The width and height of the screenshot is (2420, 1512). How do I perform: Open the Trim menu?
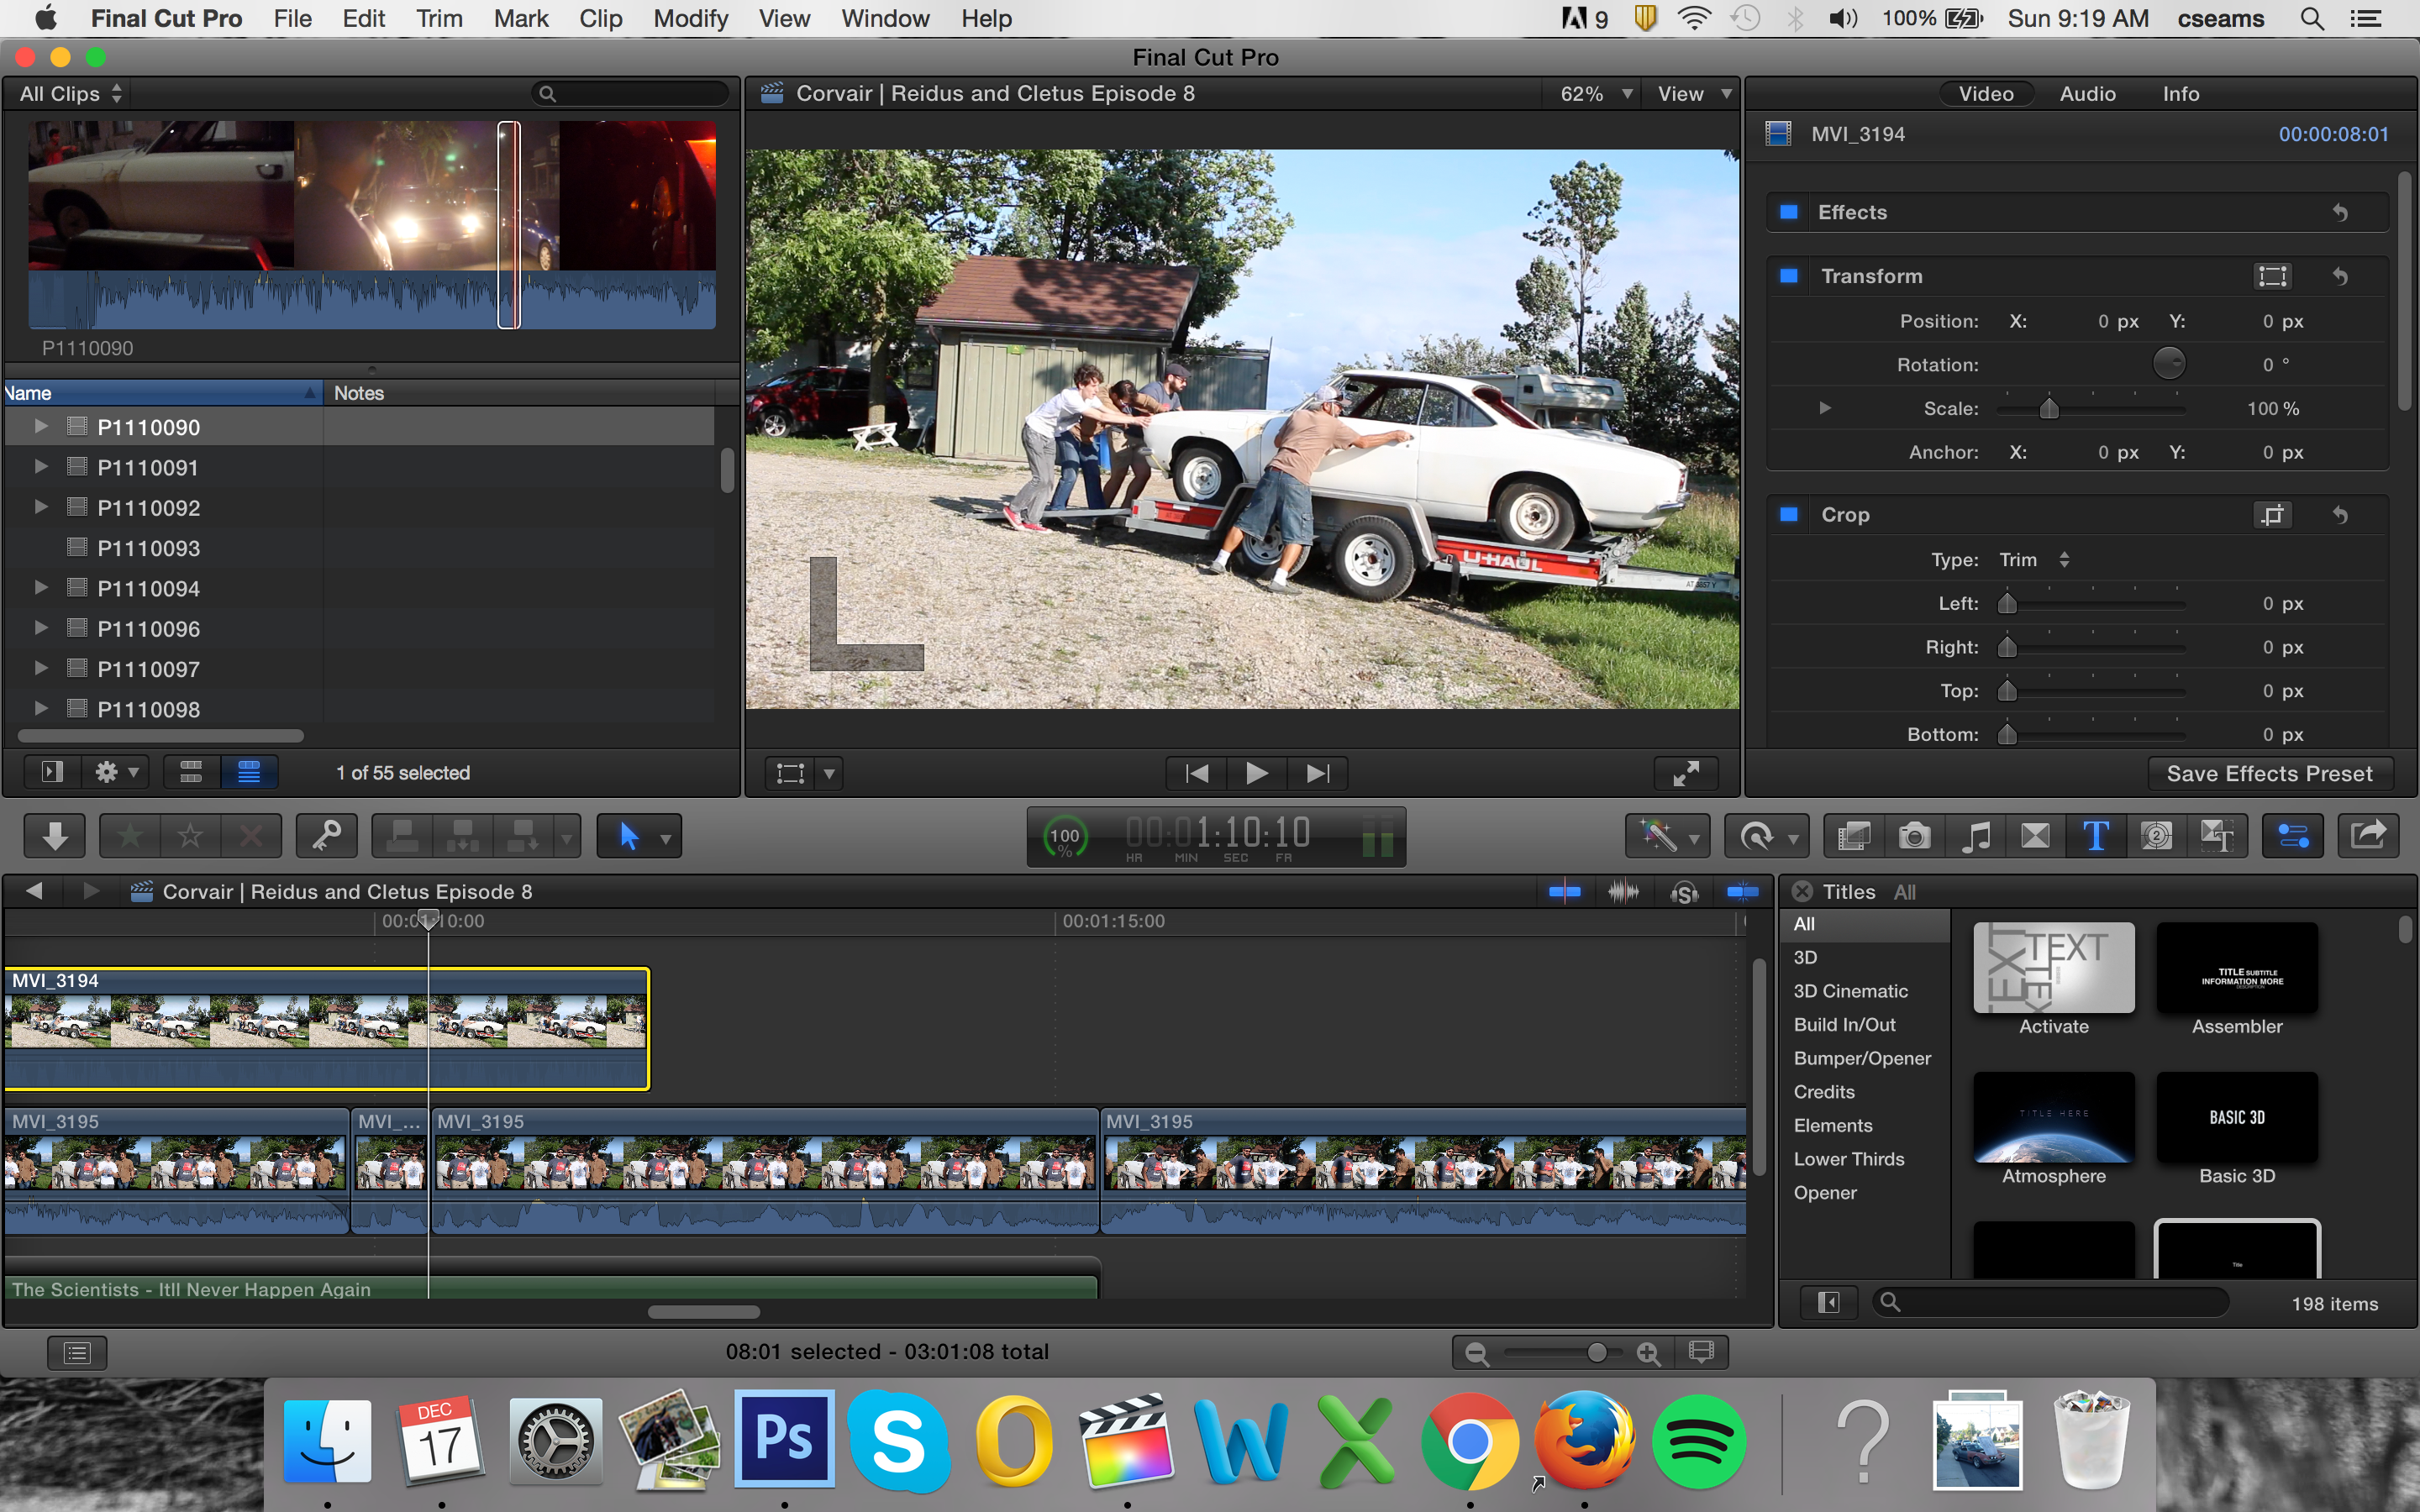tap(439, 19)
